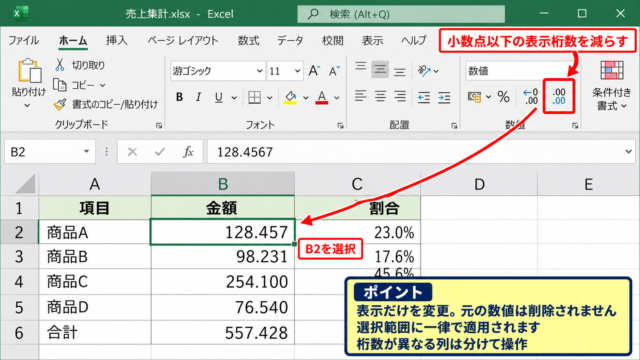
Task: Click the Name Box showing B2
Action: pyautogui.click(x=50, y=152)
